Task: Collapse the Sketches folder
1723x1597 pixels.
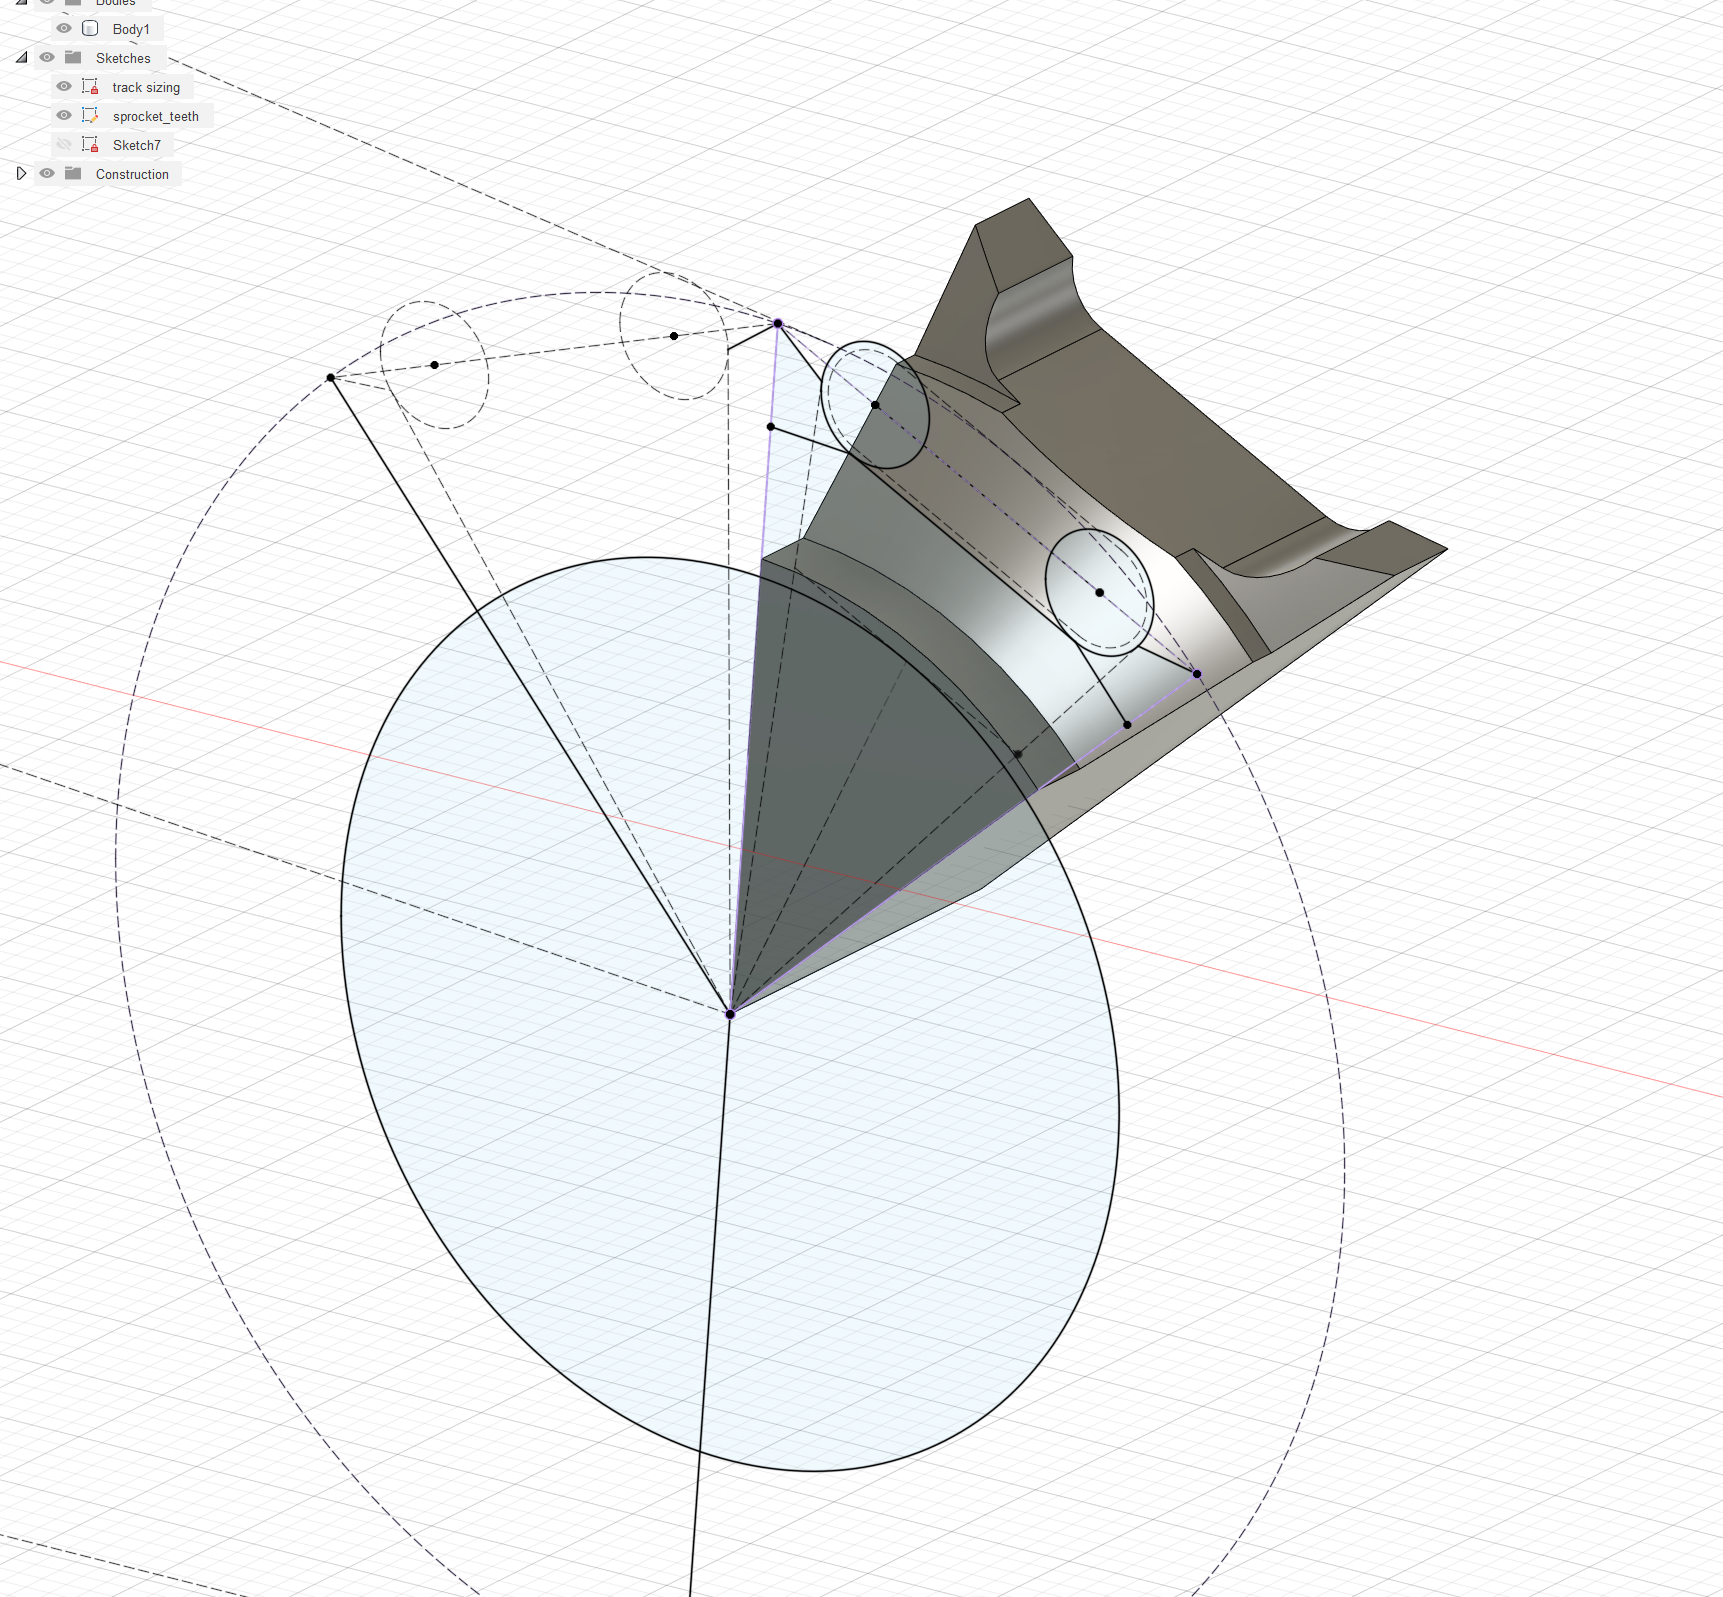Action: [22, 58]
